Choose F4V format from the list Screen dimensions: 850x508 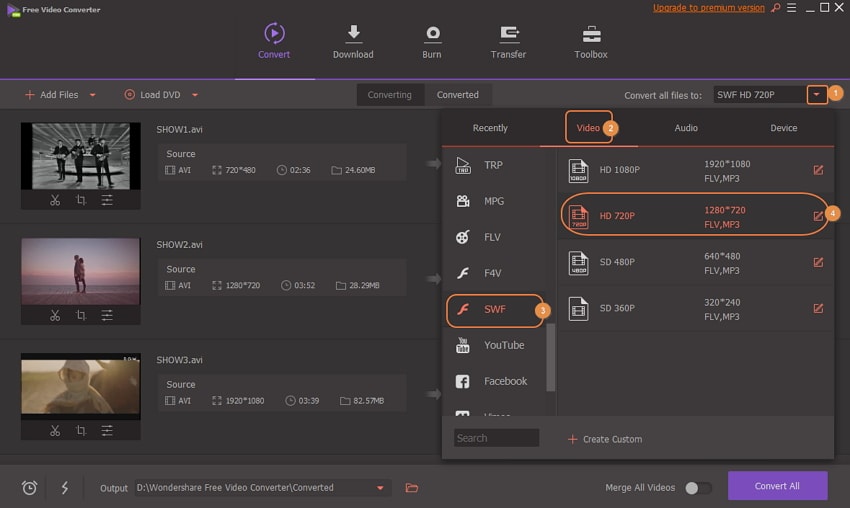point(494,273)
